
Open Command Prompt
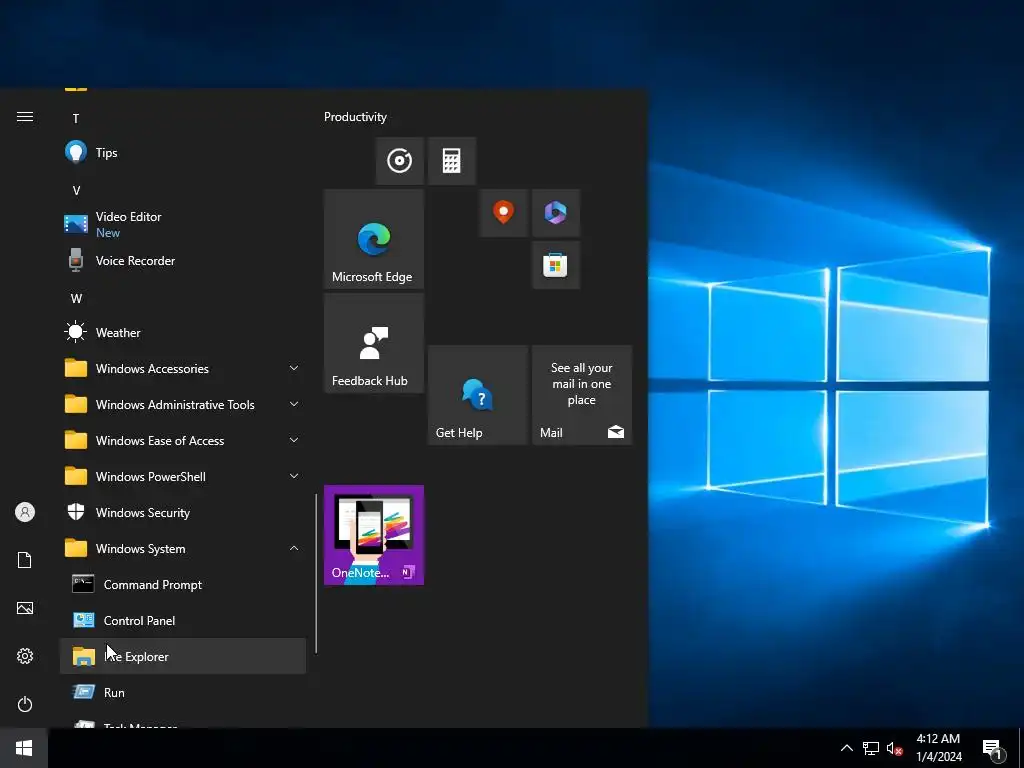pos(183,584)
